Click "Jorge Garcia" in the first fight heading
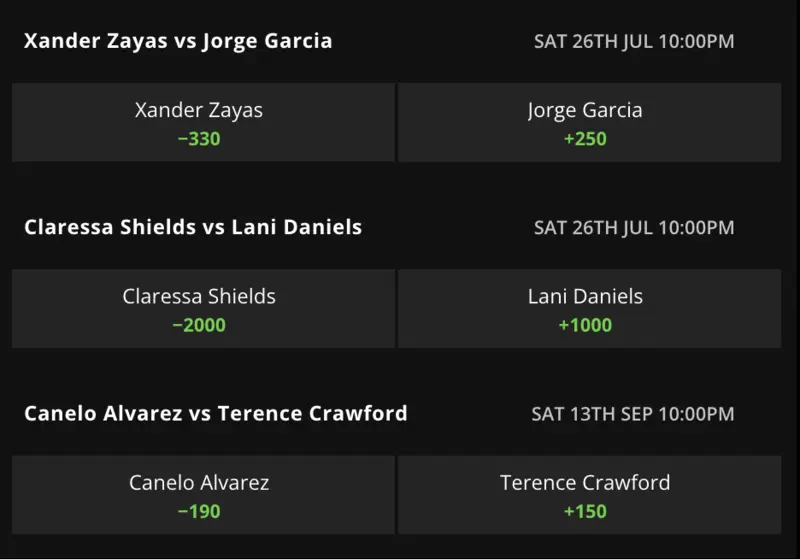The width and height of the screenshot is (800, 559). (x=267, y=41)
